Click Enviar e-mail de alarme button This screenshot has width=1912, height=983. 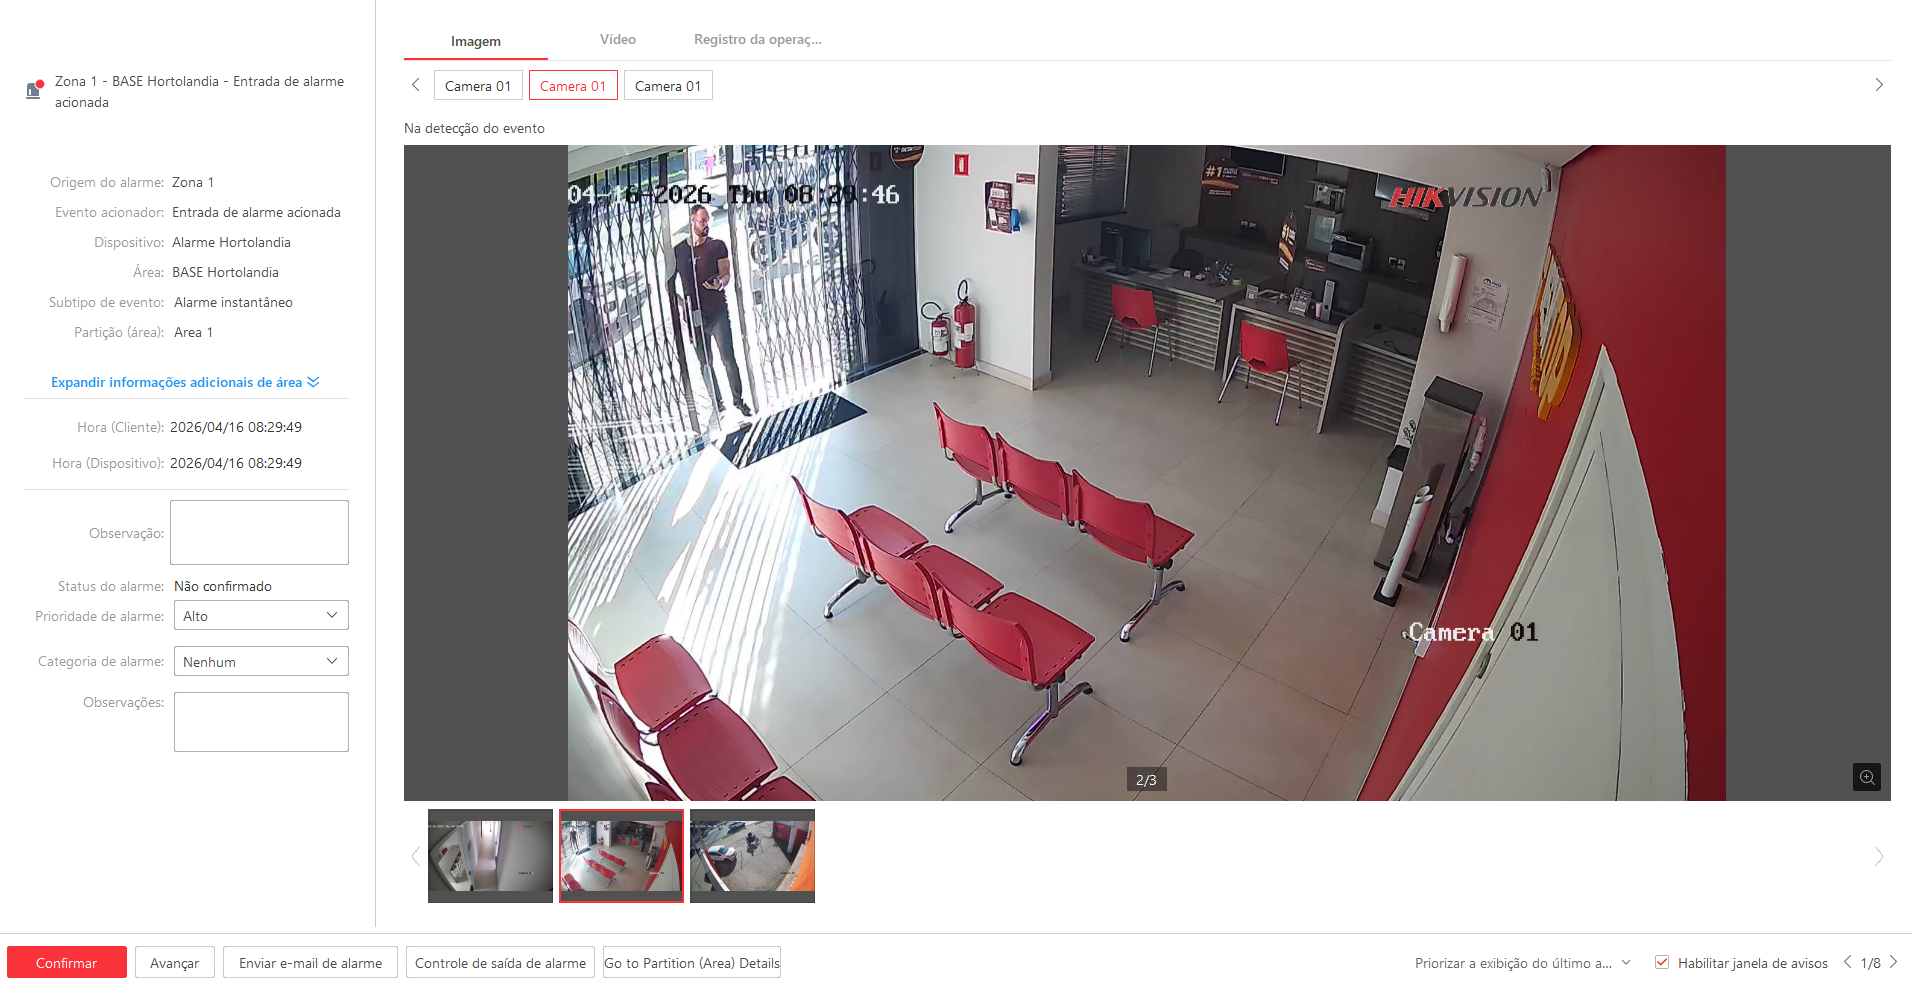coord(310,963)
